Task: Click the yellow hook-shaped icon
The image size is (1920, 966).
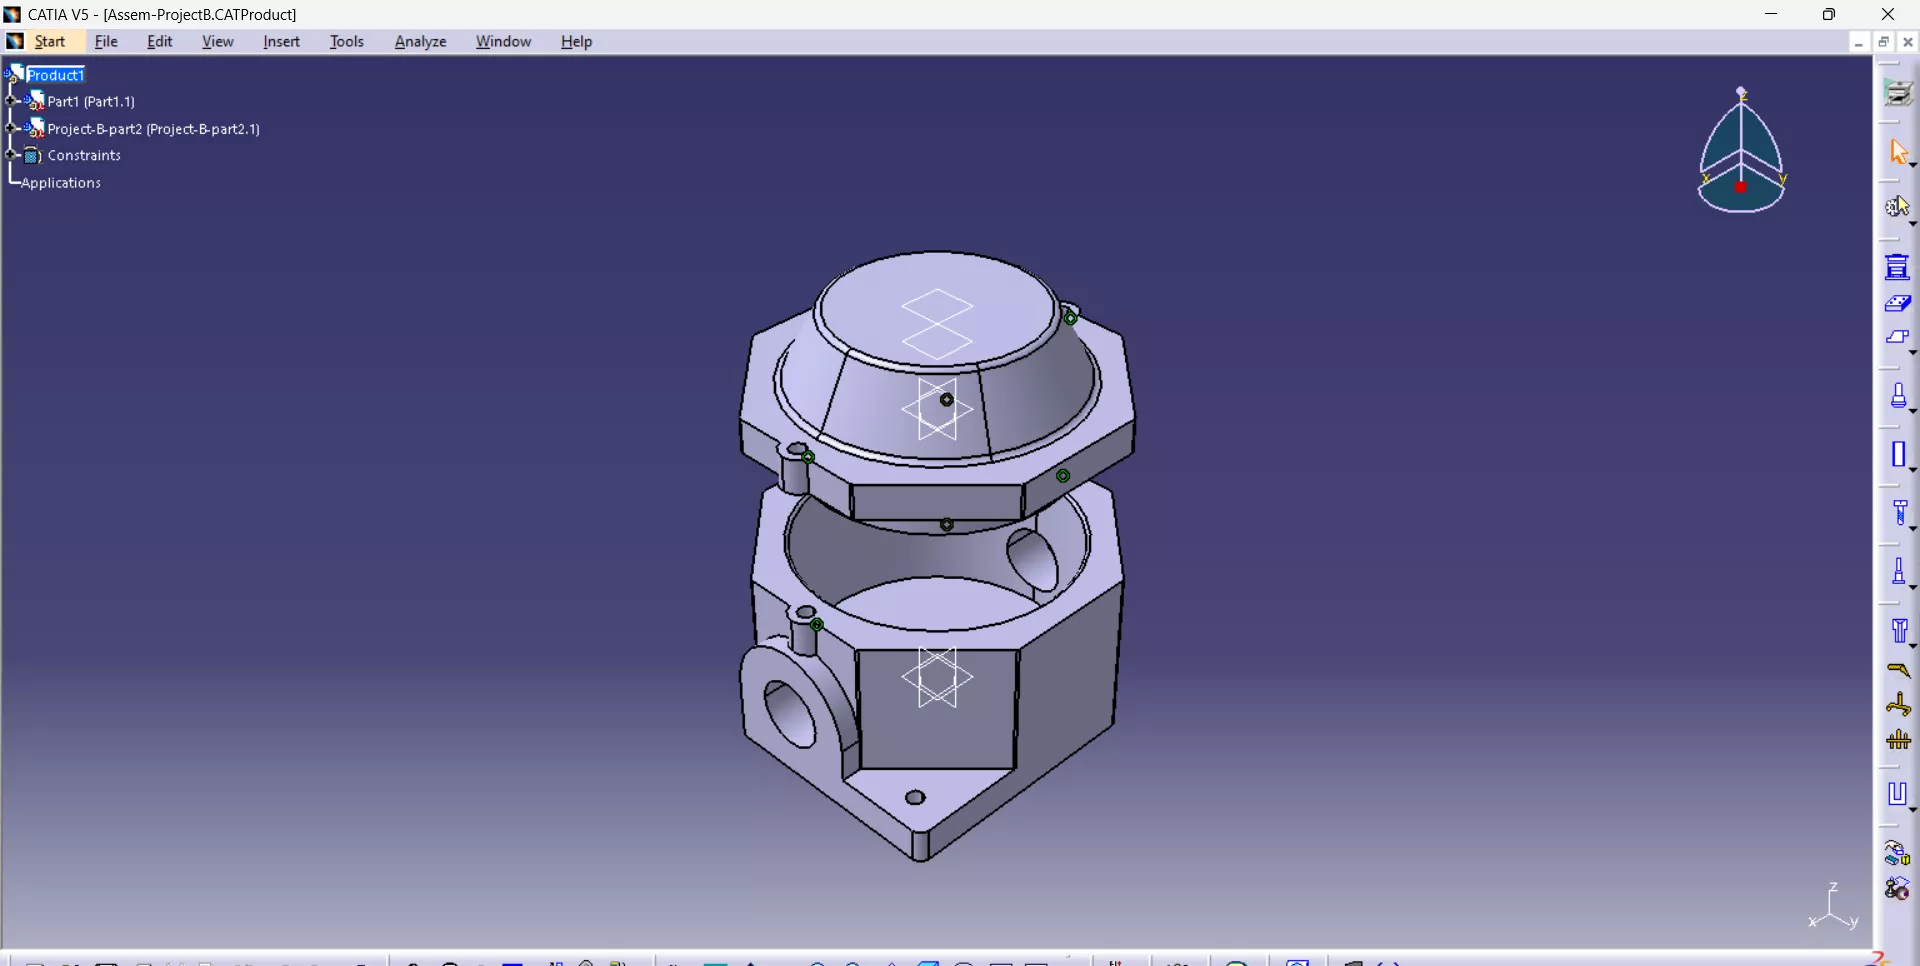Action: (1898, 671)
